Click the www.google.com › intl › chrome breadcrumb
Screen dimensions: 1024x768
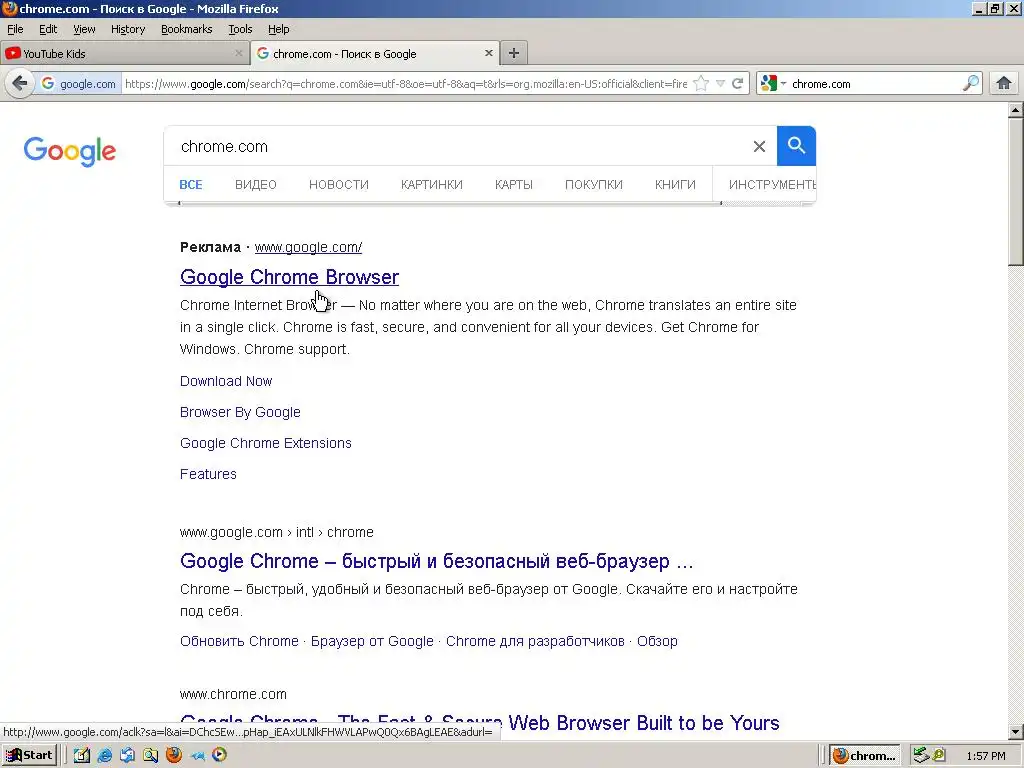277,532
